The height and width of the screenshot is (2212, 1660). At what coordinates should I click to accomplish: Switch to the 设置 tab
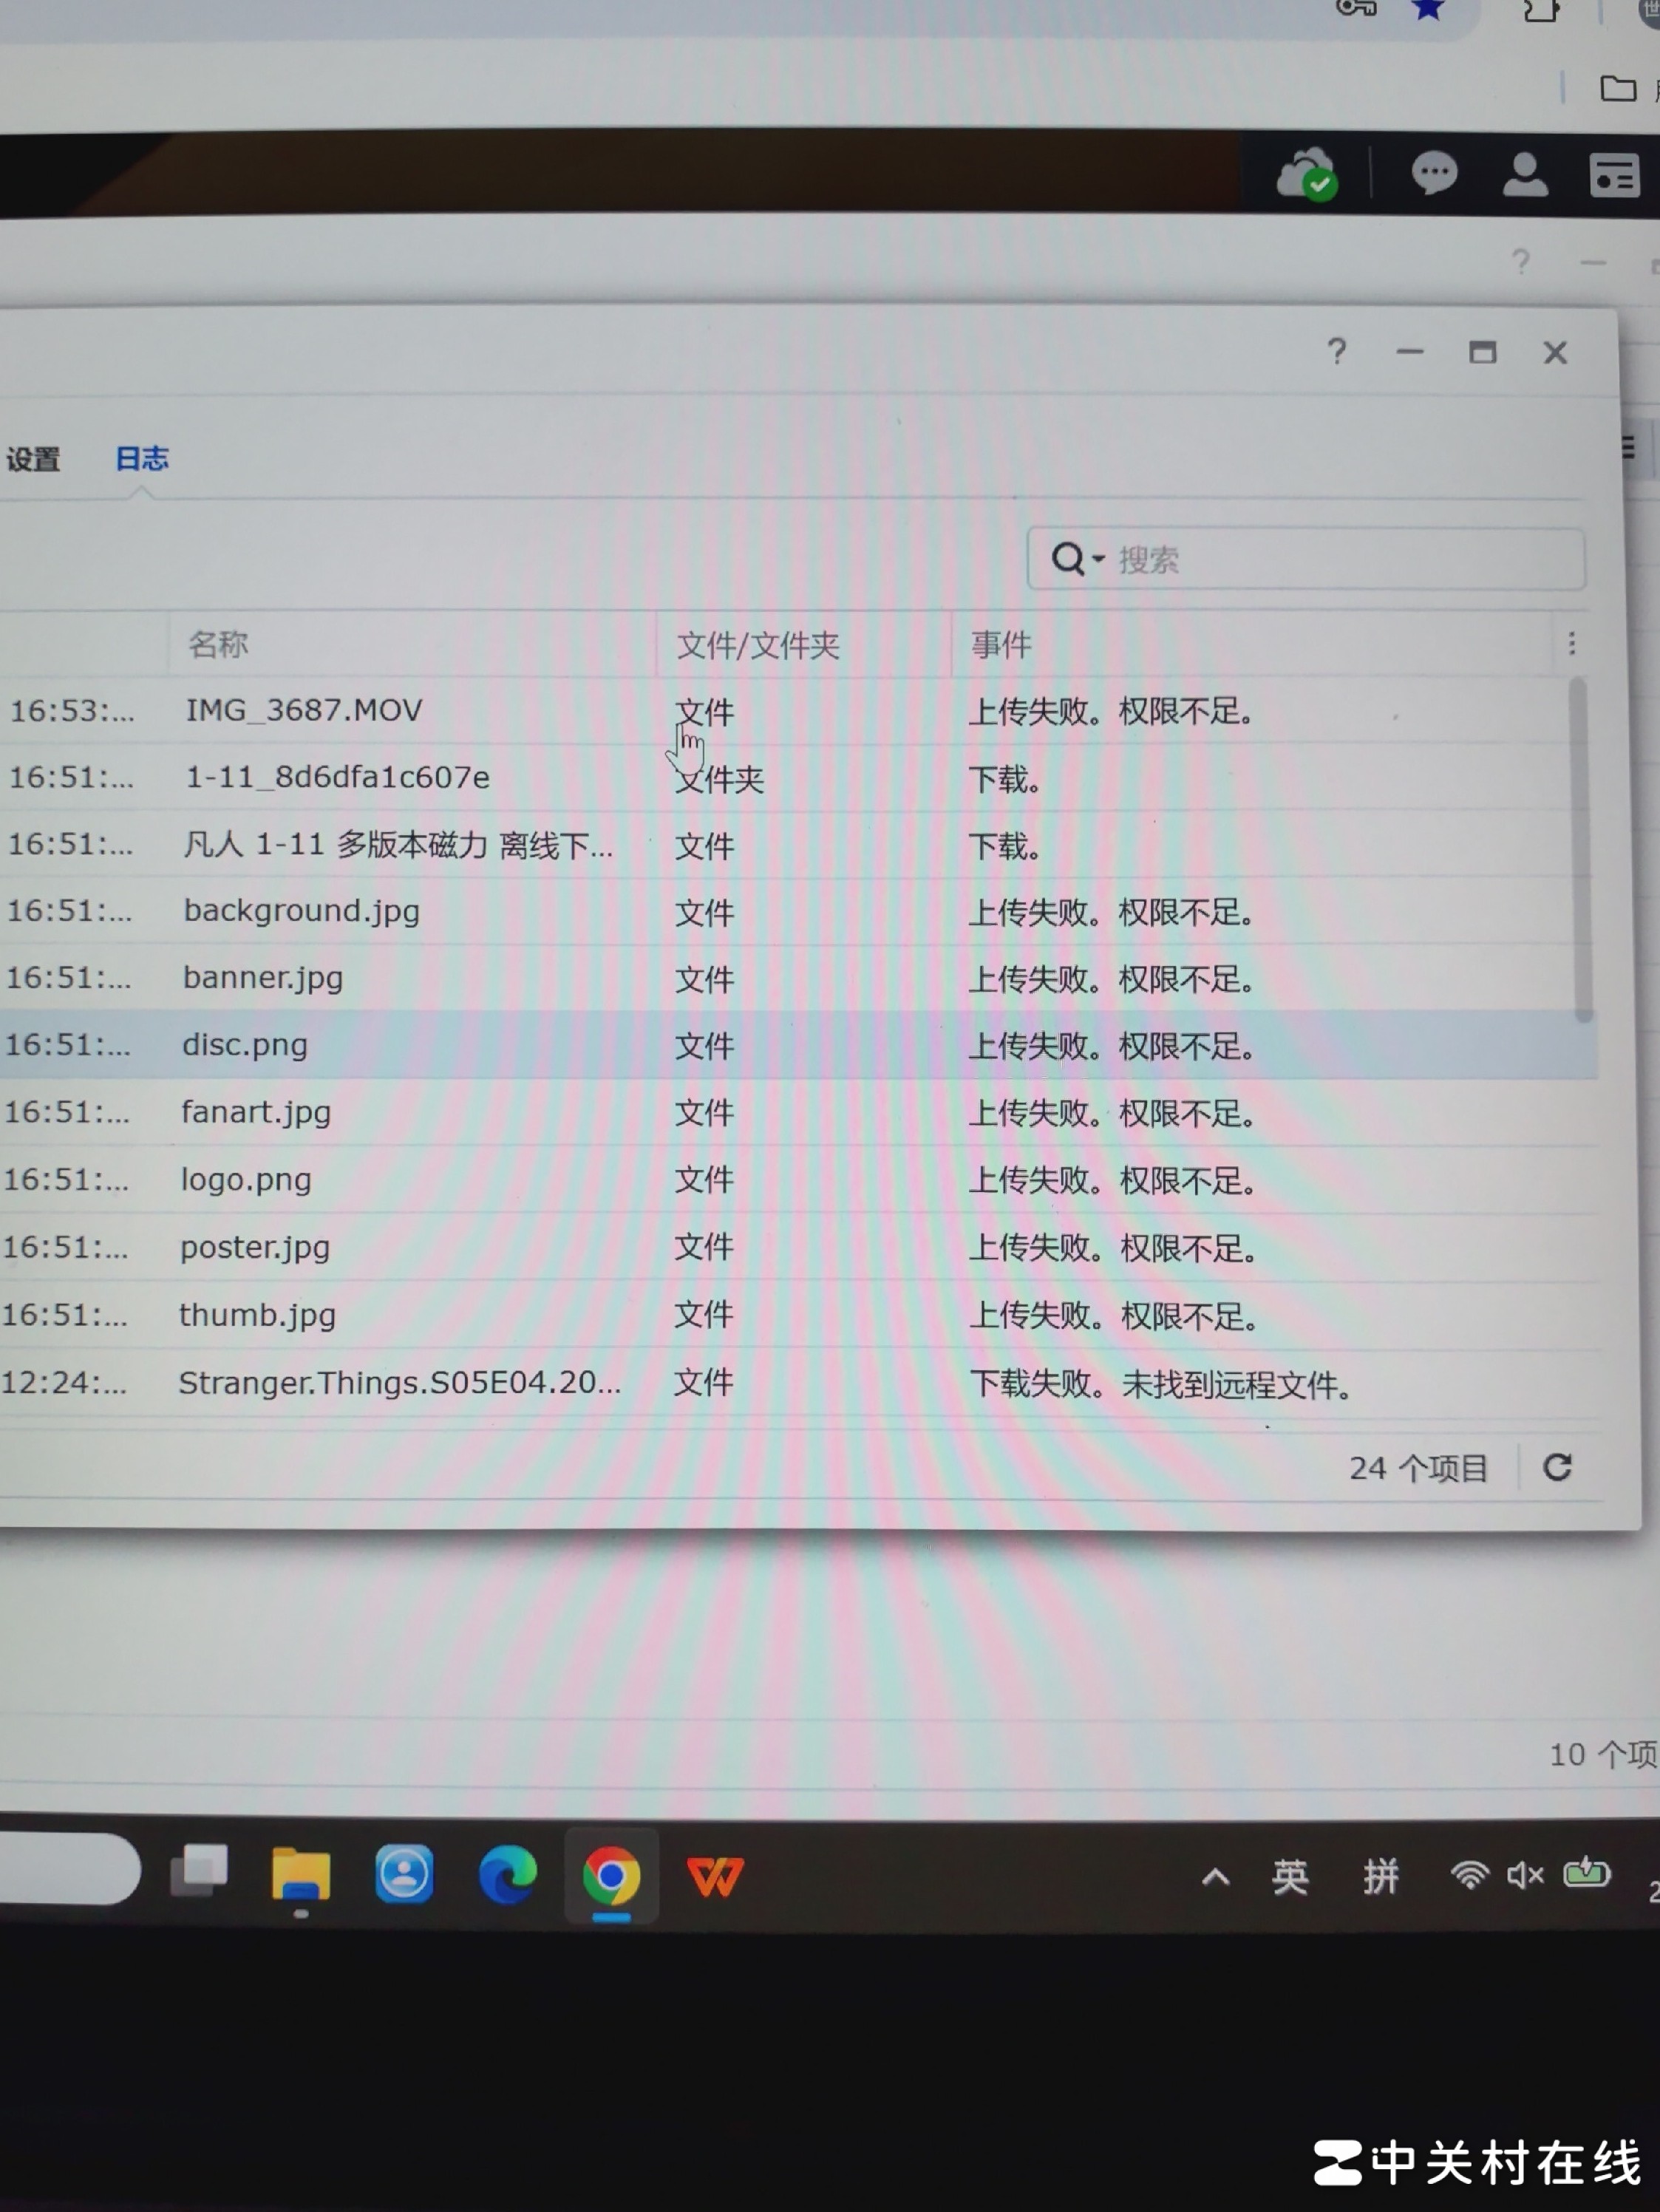(x=33, y=459)
